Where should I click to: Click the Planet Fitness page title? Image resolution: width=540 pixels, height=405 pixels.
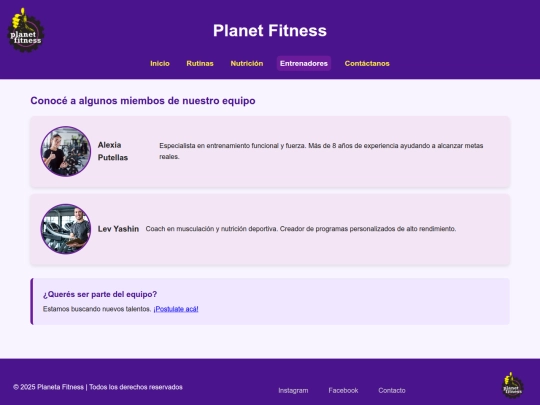270,30
